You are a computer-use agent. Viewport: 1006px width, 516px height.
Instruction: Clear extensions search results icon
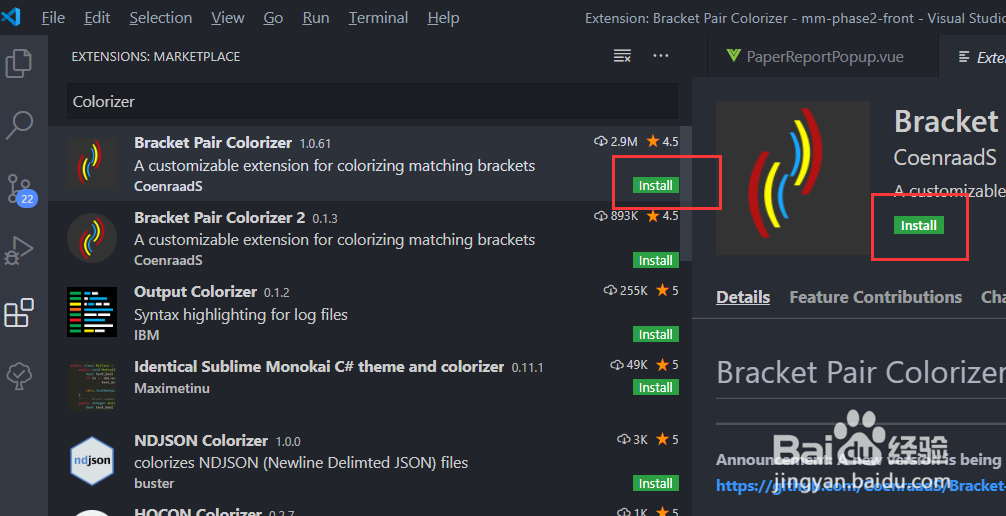(x=622, y=56)
